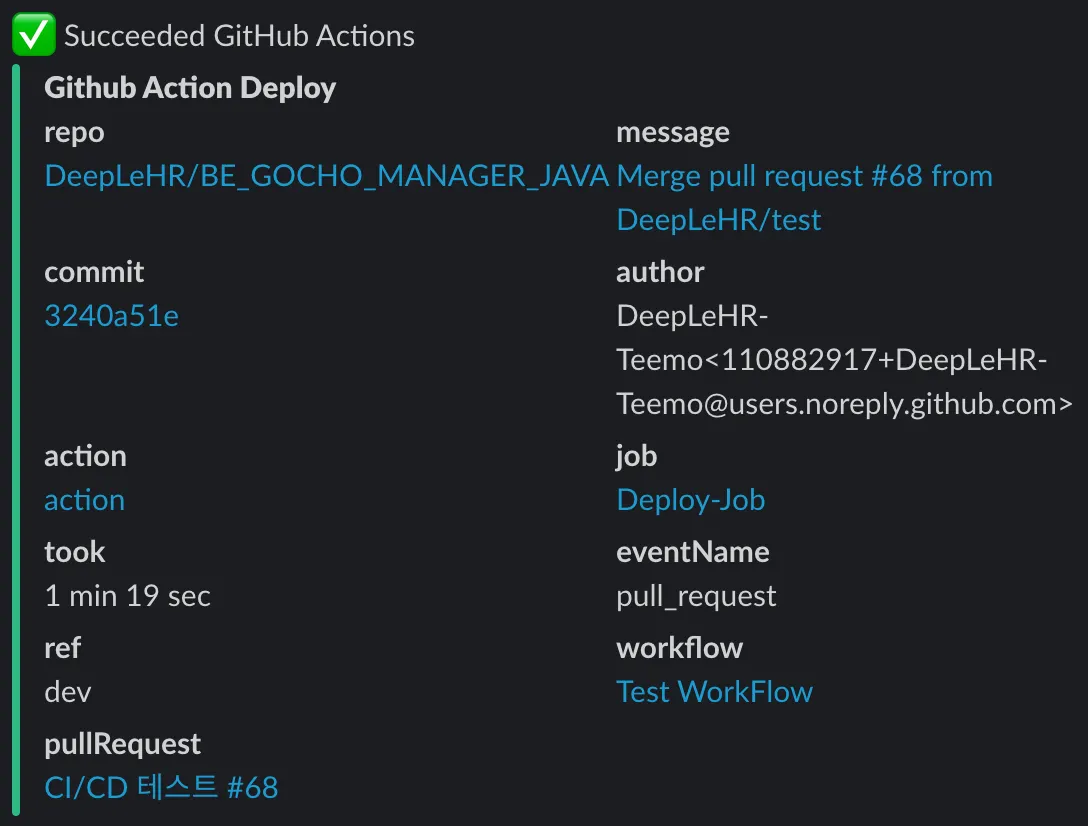The image size is (1088, 826).
Task: Follow the blue action link
Action: click(x=84, y=500)
